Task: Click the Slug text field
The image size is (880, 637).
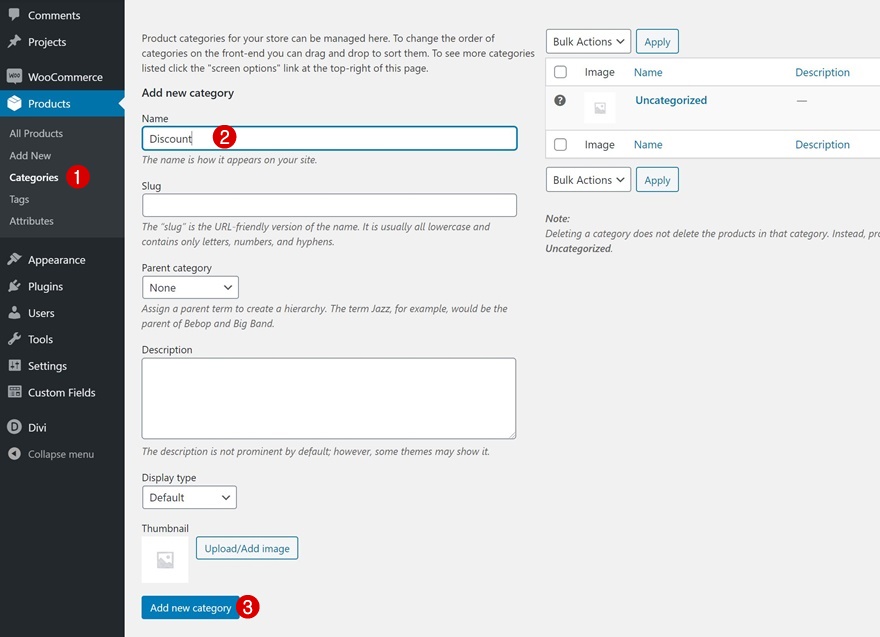Action: pos(329,205)
